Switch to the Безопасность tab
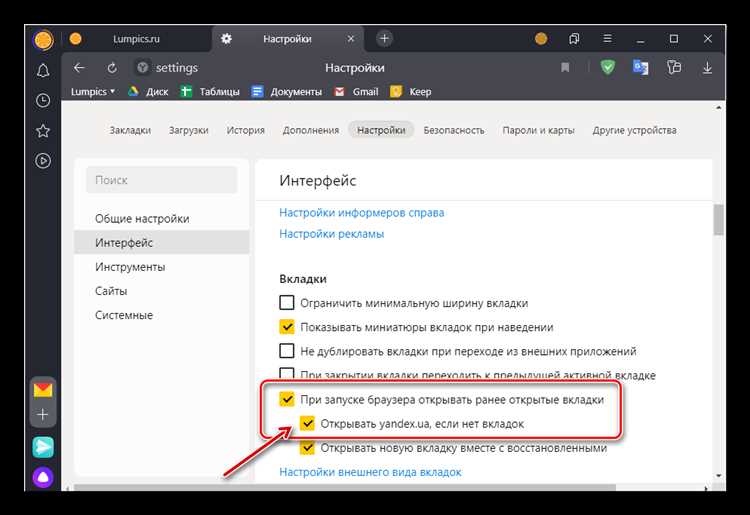Viewport: 750px width, 515px height. [x=453, y=130]
